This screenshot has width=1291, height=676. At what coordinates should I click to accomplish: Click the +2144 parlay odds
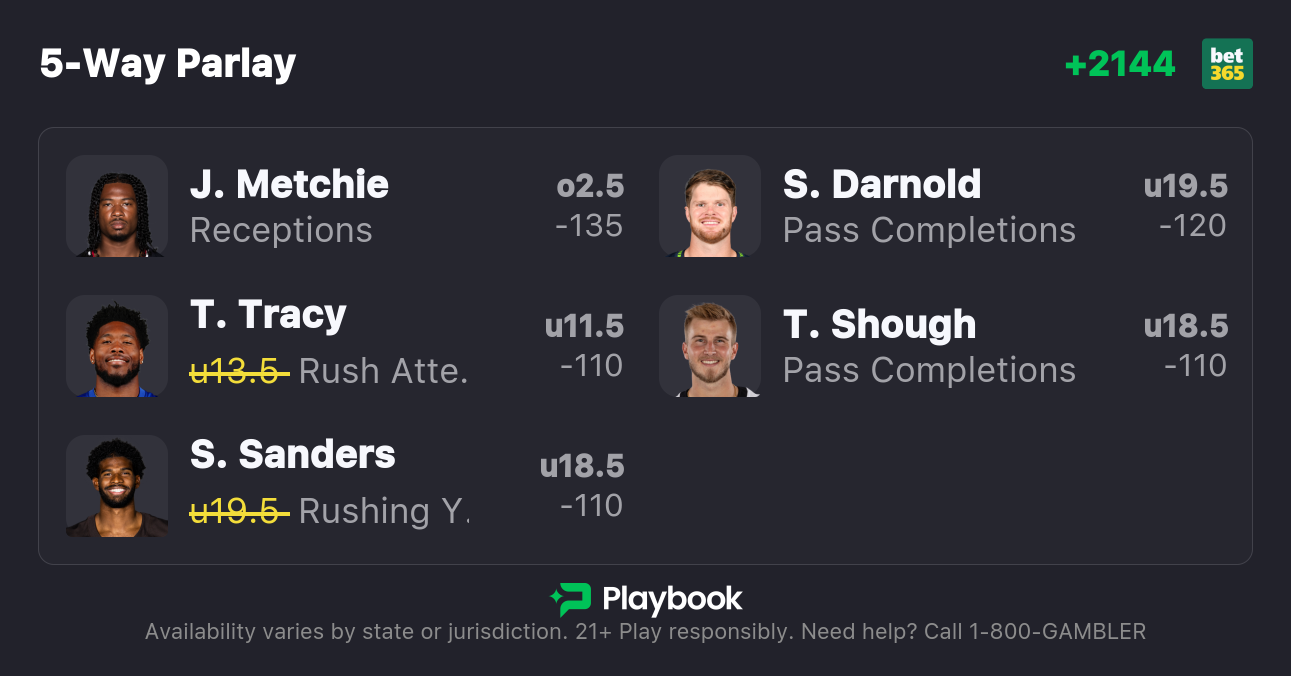[x=1120, y=64]
